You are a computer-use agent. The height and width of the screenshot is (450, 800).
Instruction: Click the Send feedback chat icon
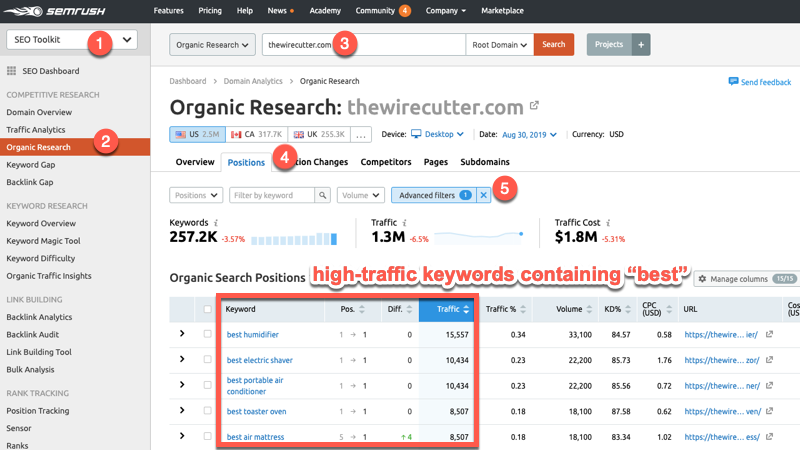pos(733,82)
